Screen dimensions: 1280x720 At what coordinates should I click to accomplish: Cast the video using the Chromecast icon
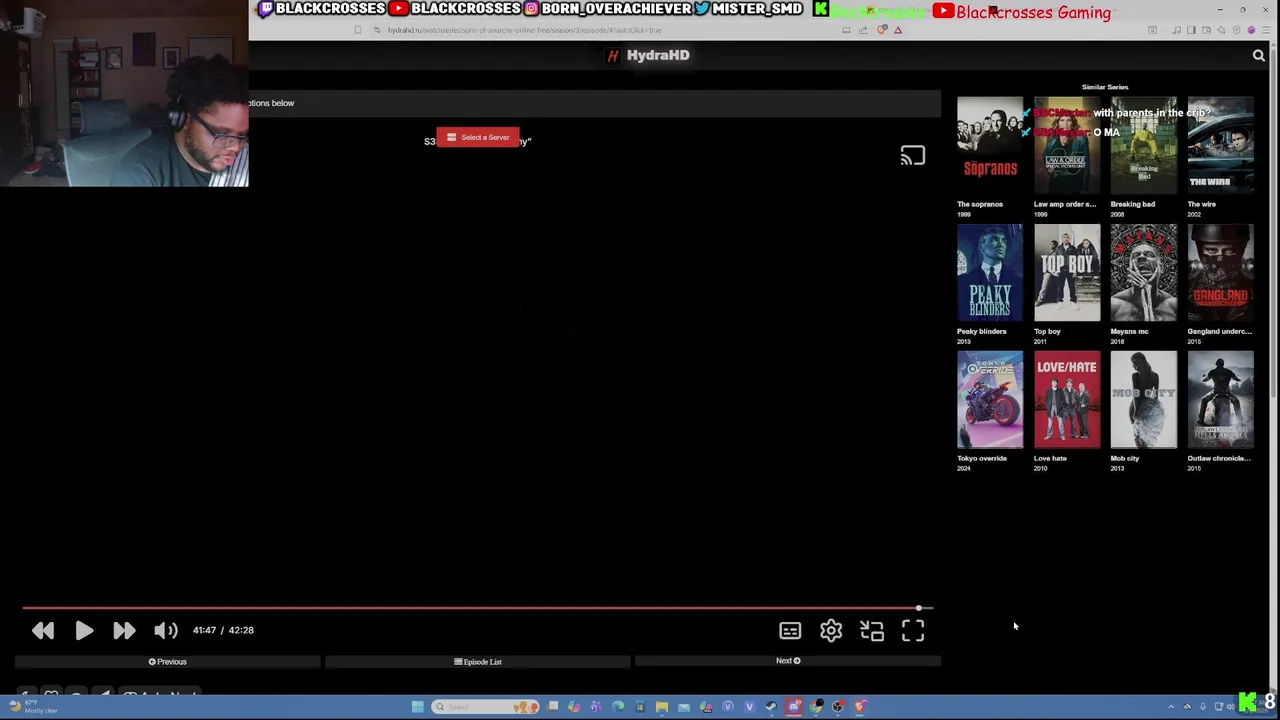tap(912, 156)
